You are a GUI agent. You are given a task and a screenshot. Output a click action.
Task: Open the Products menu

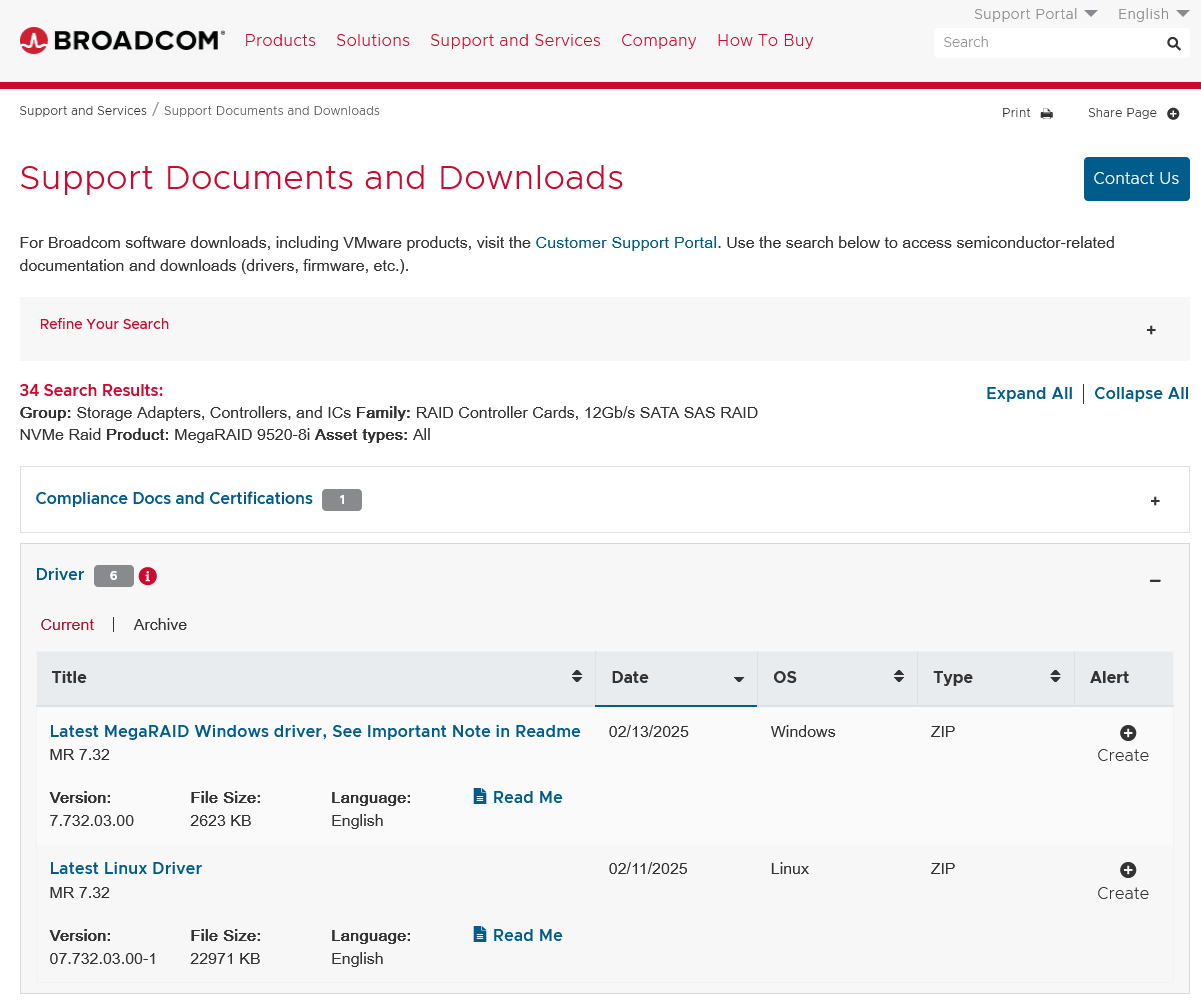[x=280, y=41]
